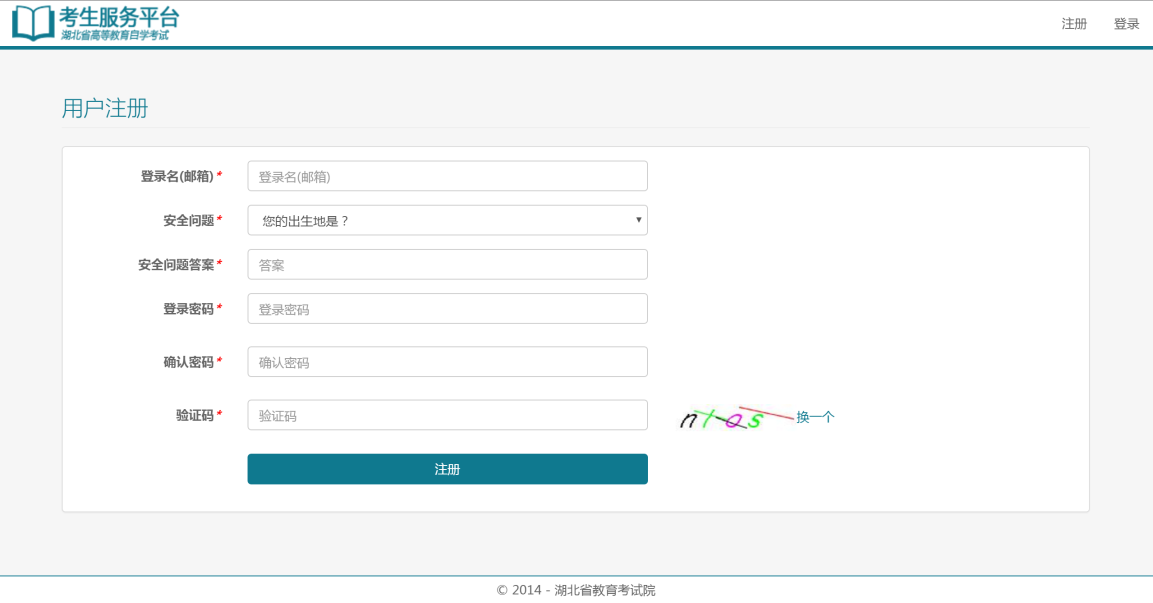This screenshot has width=1153, height=603.
Task: Focus the 确认密码 confirmation field
Action: 447,362
